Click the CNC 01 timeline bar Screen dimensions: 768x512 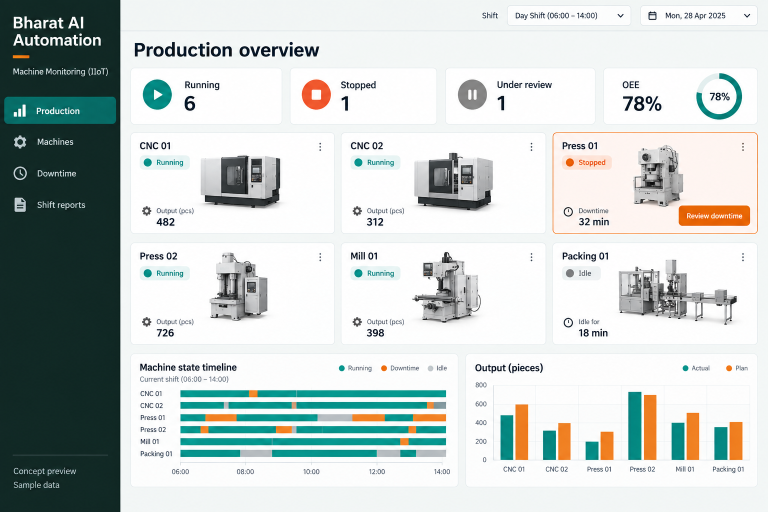click(313, 393)
